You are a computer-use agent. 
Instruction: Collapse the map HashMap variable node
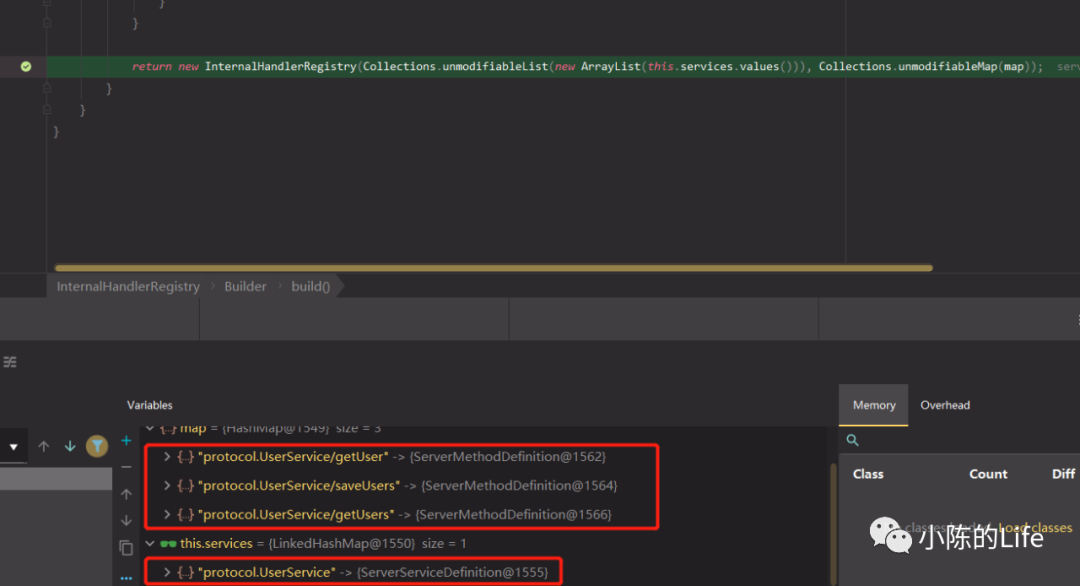pyautogui.click(x=150, y=428)
